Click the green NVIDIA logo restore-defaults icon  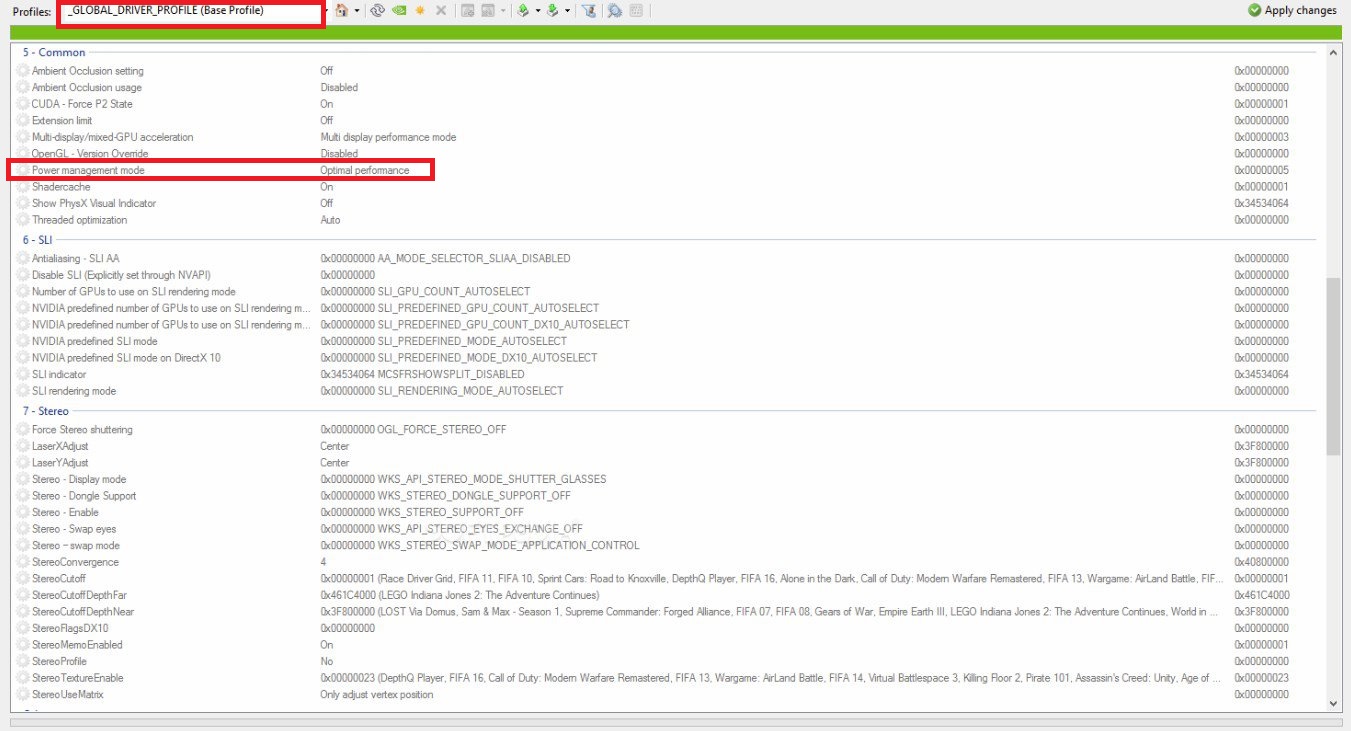(x=399, y=11)
